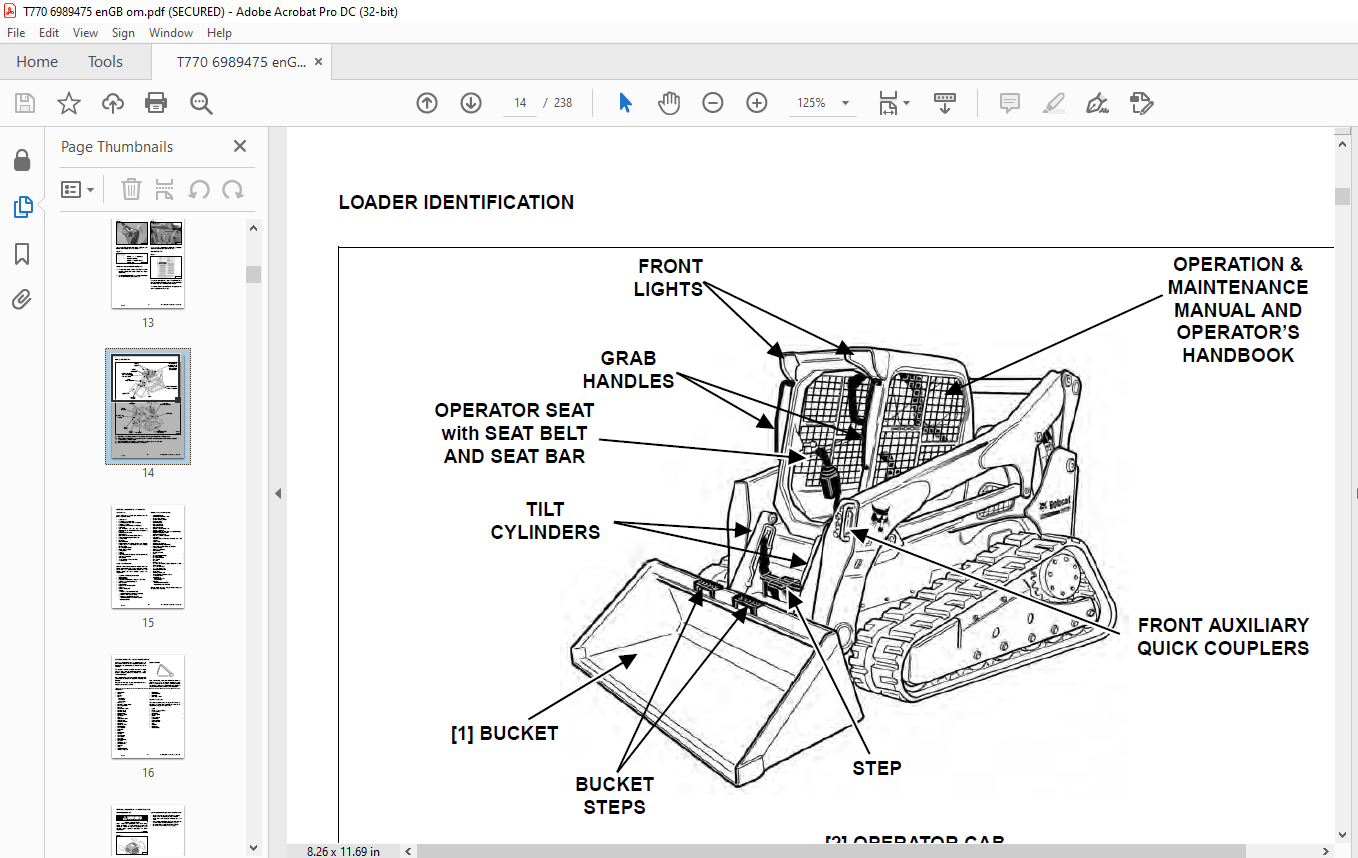The height and width of the screenshot is (858, 1358).
Task: Open find text magnifier icon
Action: pyautogui.click(x=201, y=103)
